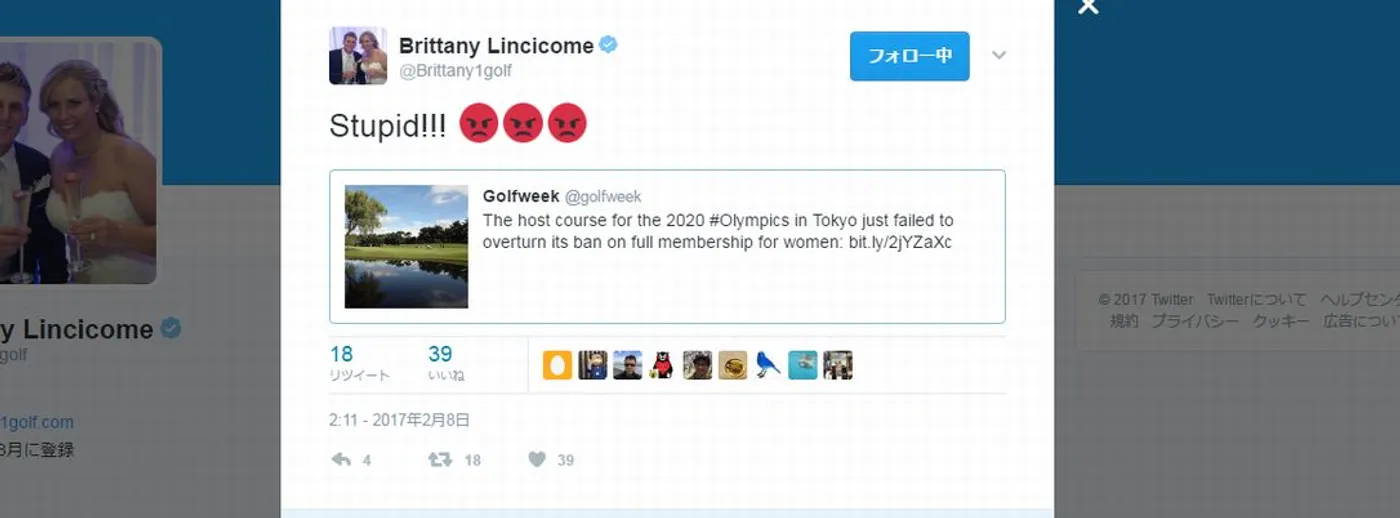Image resolution: width=1400 pixels, height=518 pixels.
Task: Click the golf course thumbnail in the quoted tweet
Action: pos(406,246)
